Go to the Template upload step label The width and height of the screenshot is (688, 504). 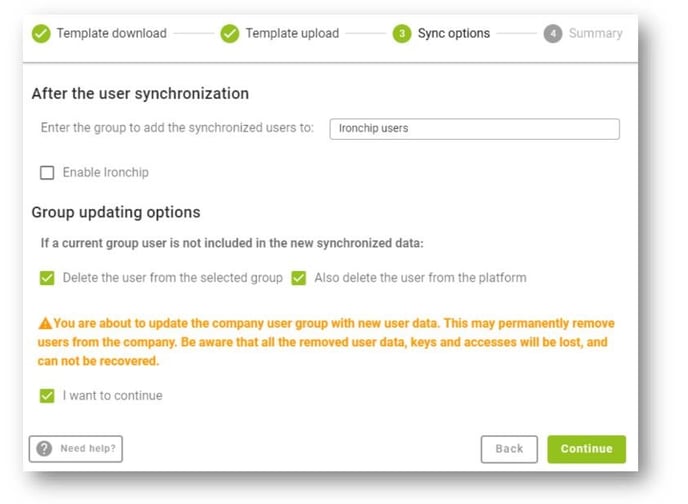292,33
